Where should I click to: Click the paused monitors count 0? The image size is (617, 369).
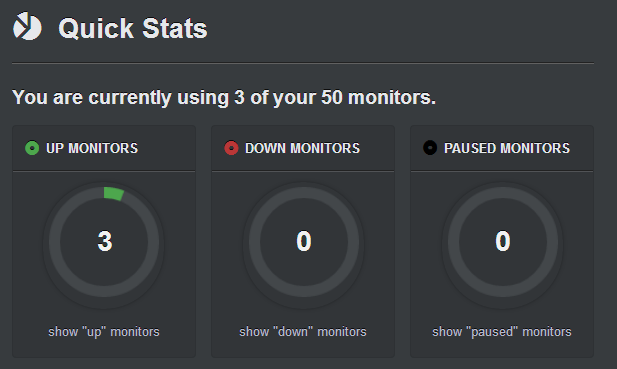pos(503,241)
